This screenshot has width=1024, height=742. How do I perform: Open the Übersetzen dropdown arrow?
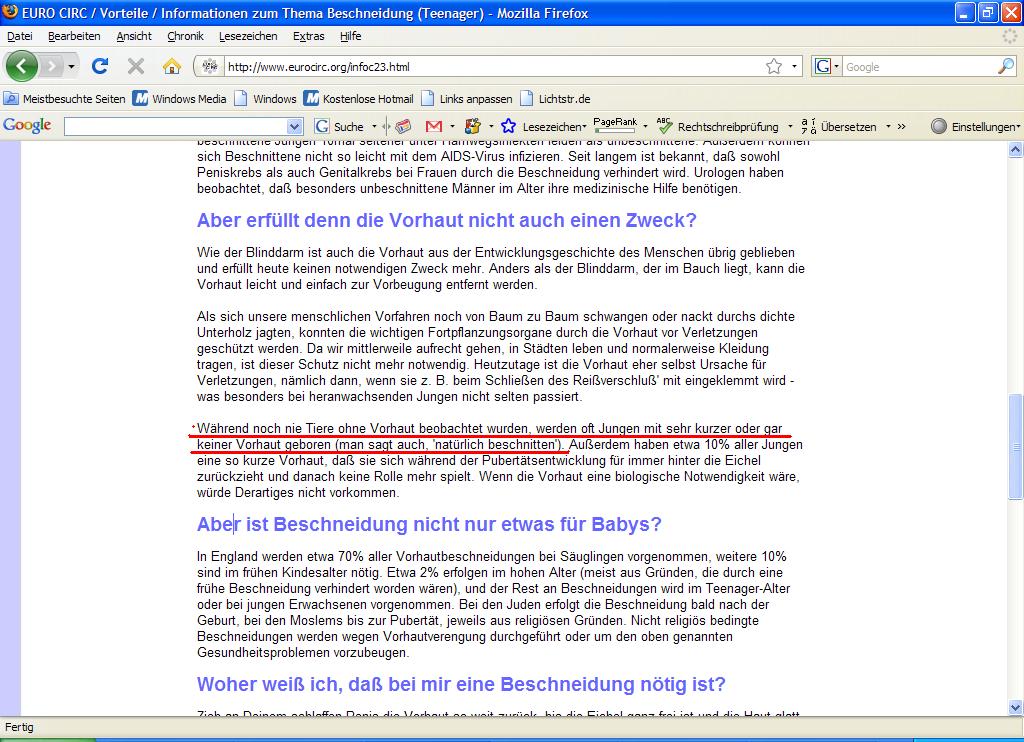click(888, 127)
